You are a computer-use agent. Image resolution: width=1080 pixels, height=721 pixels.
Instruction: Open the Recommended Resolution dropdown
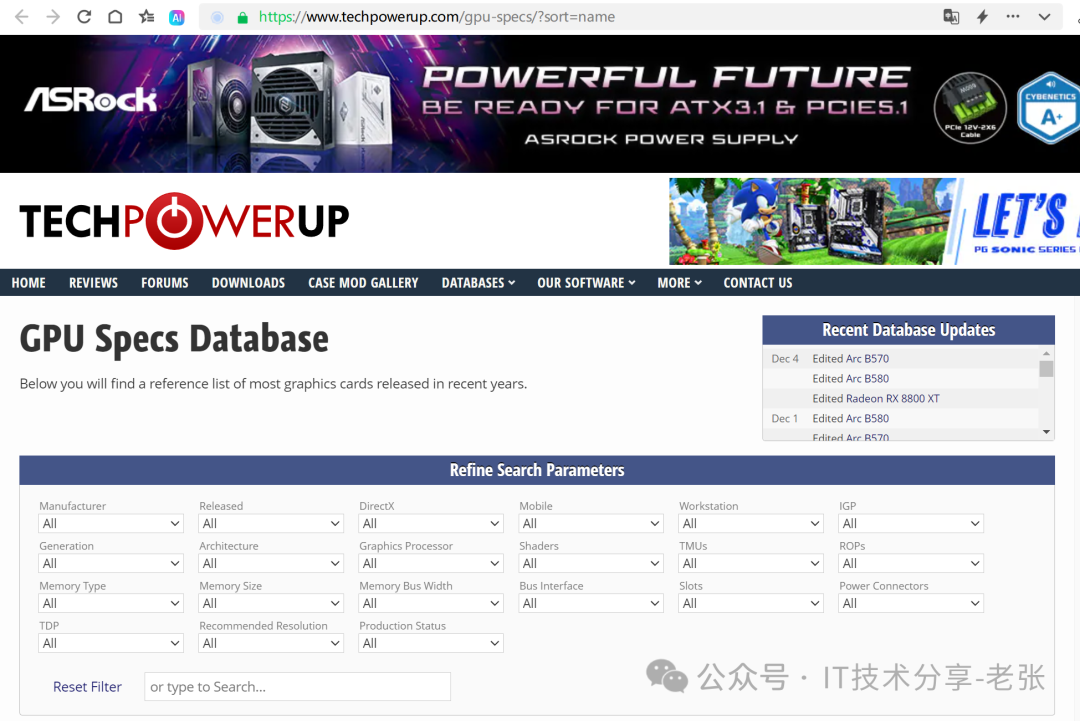pyautogui.click(x=271, y=643)
